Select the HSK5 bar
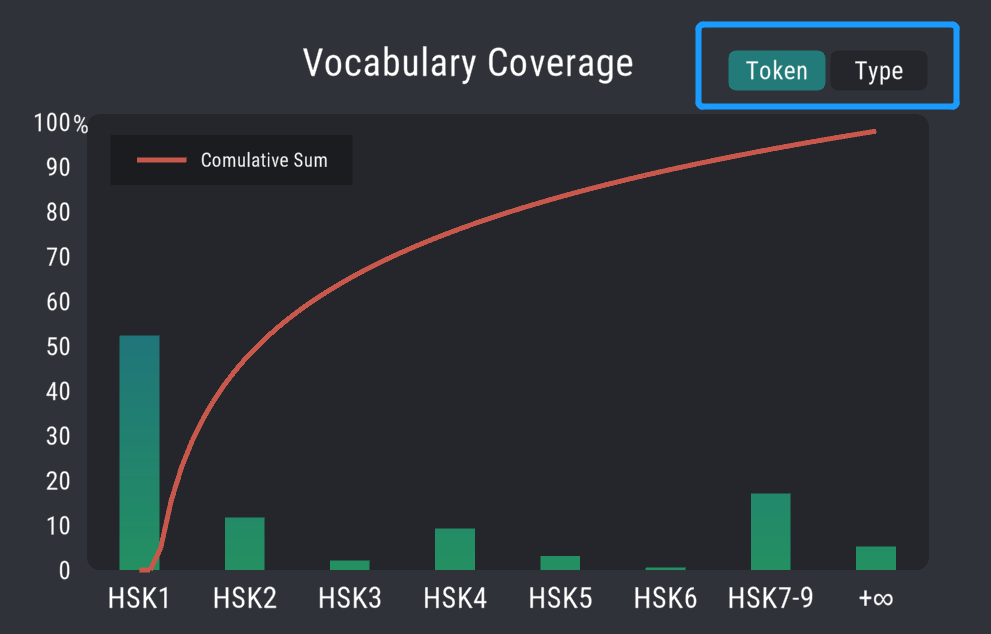This screenshot has width=991, height=634. [x=559, y=562]
